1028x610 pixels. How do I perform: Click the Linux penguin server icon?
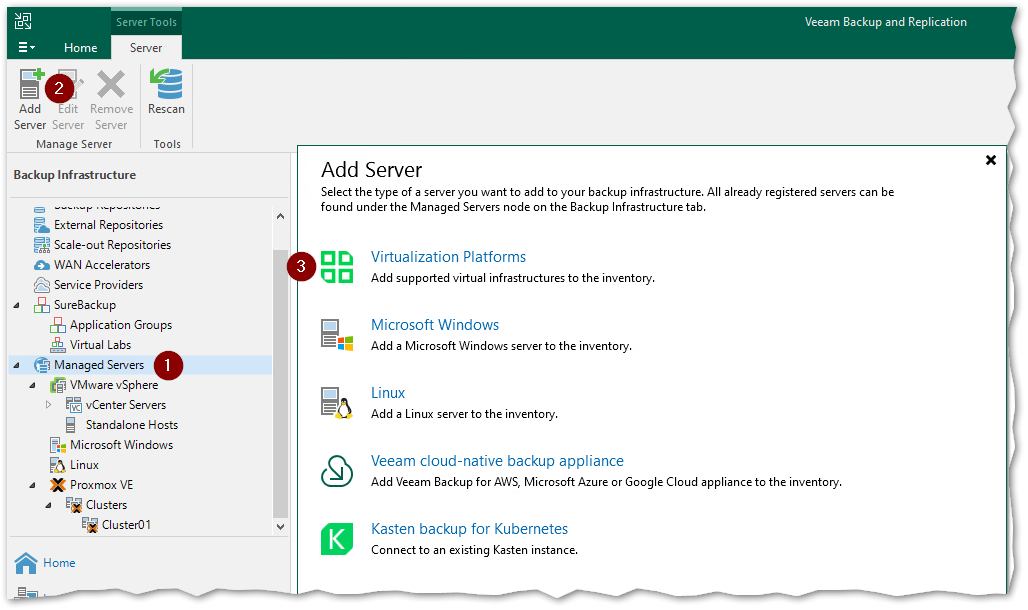(x=337, y=403)
